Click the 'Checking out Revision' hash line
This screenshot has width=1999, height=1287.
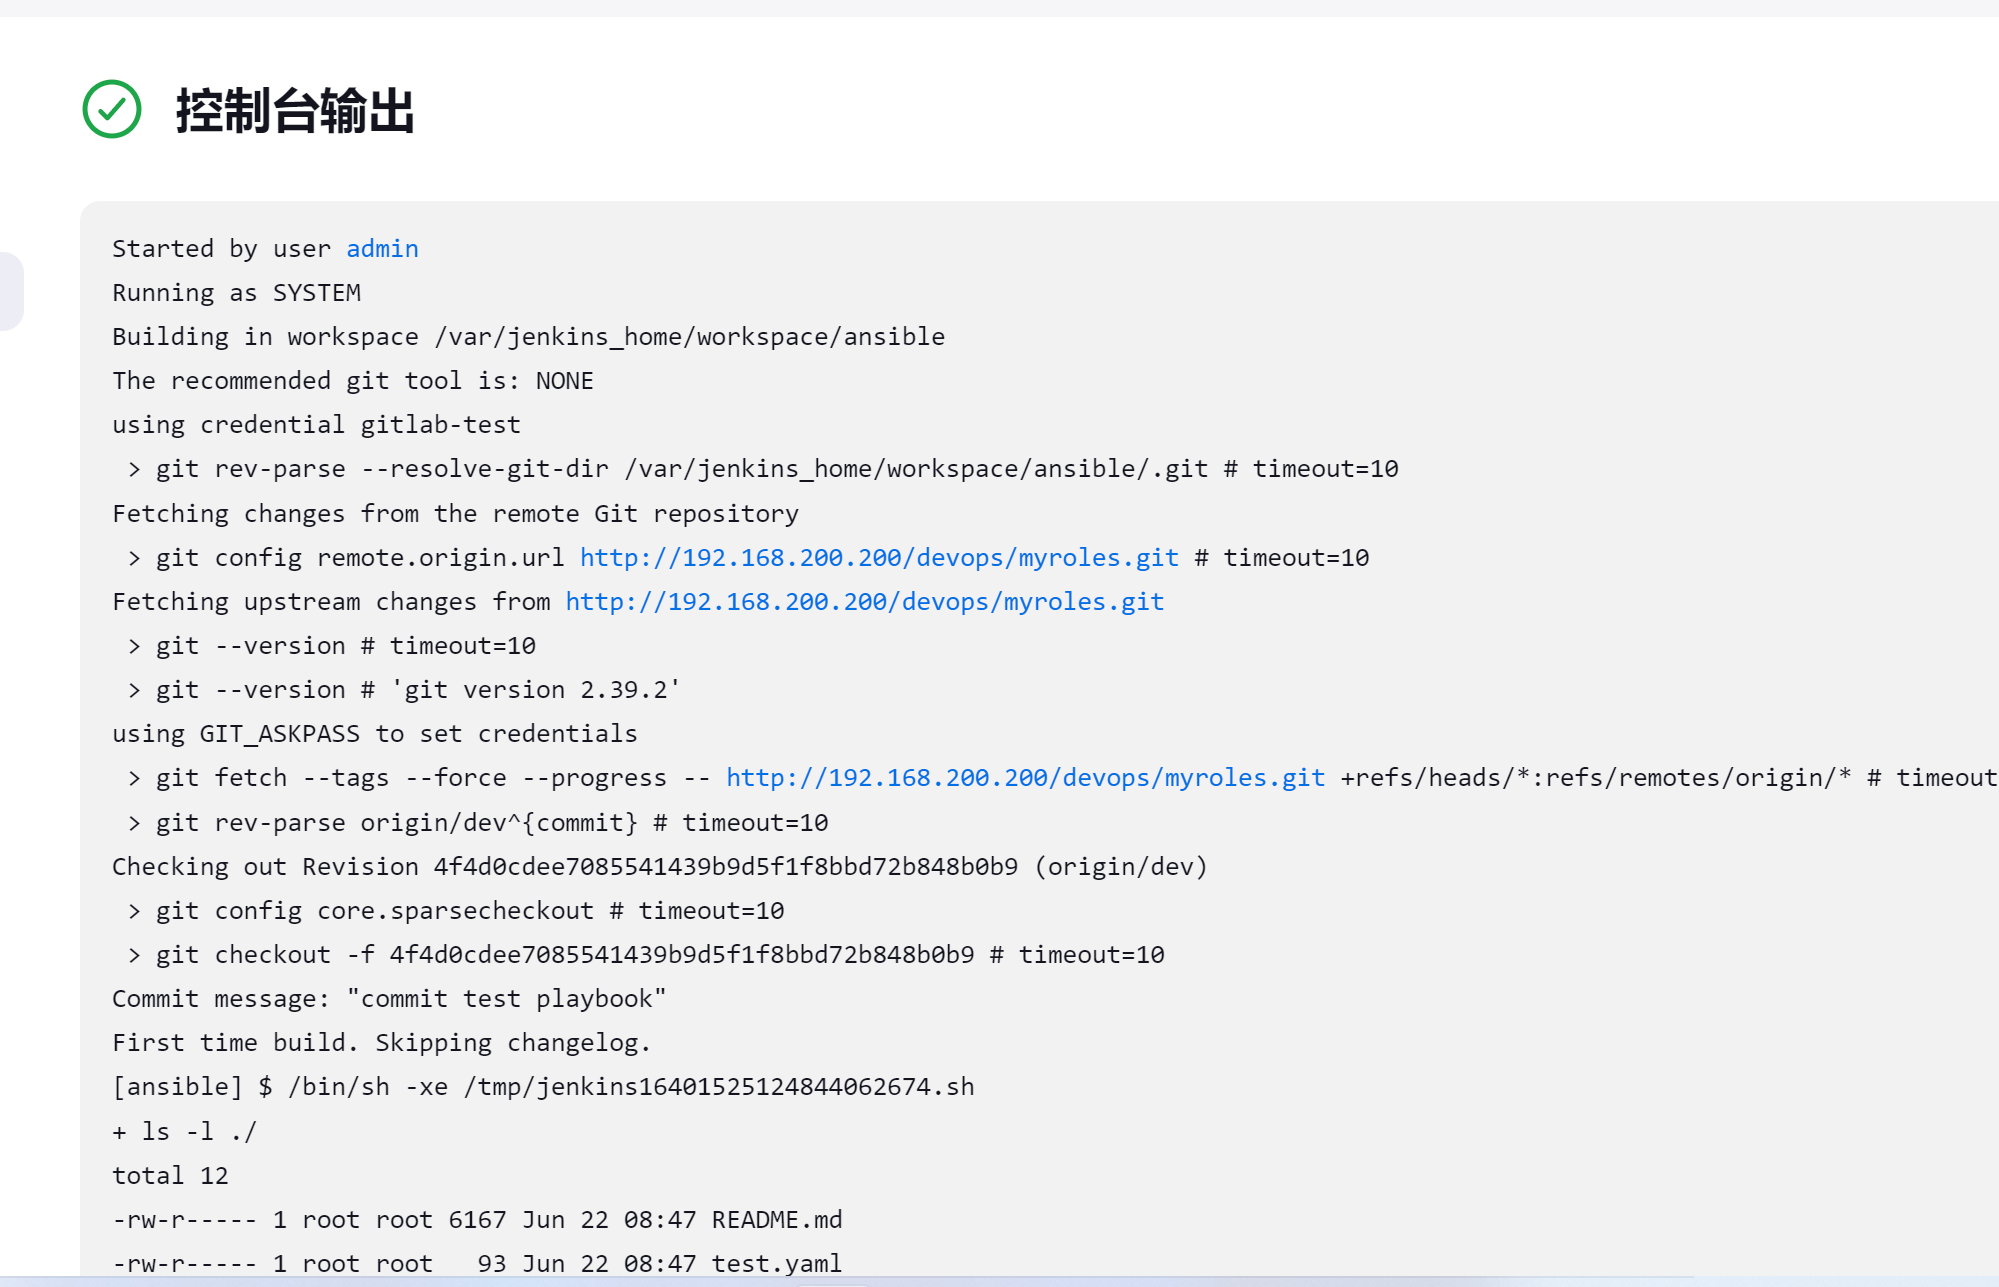coord(659,866)
